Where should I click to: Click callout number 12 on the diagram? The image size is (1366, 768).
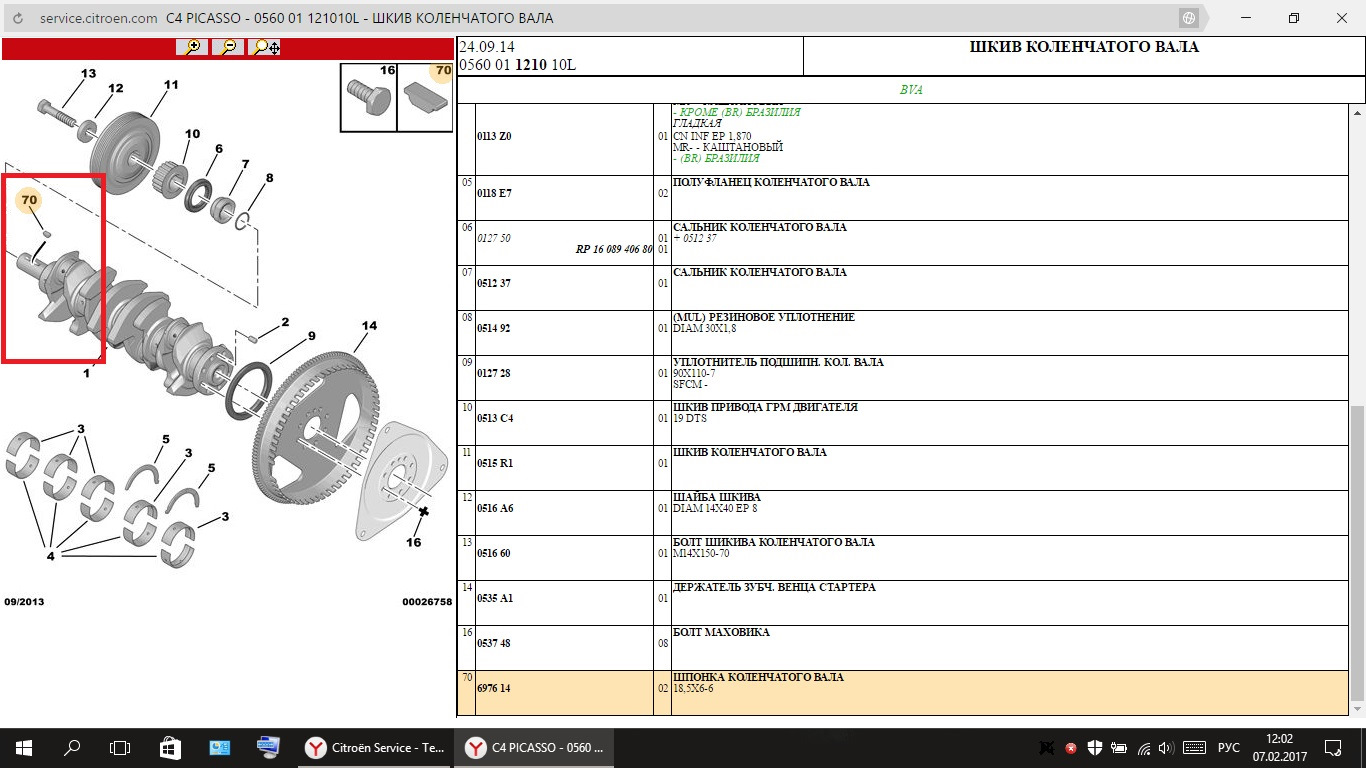(116, 88)
